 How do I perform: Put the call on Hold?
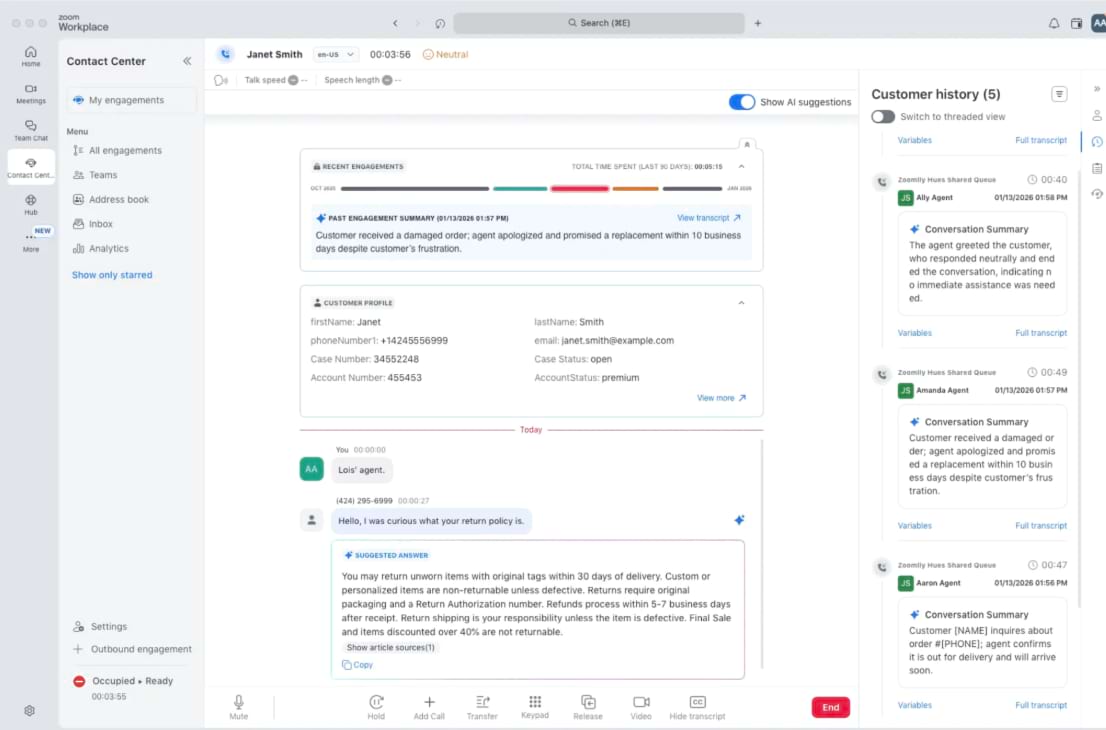pyautogui.click(x=376, y=705)
